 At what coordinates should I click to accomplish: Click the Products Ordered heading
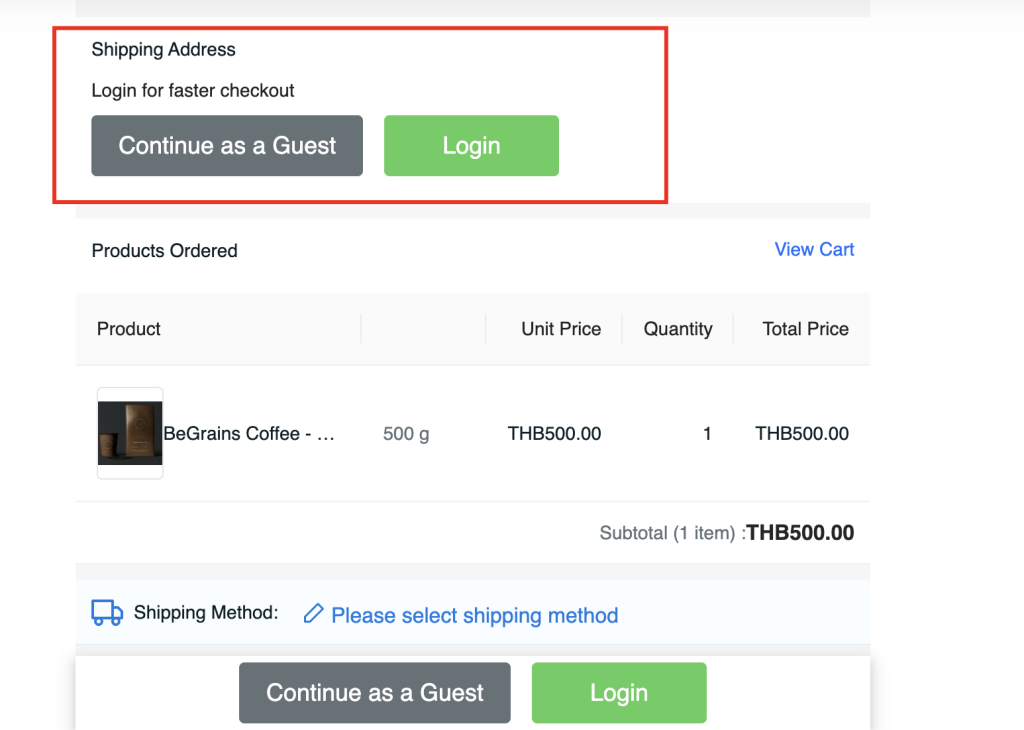coord(165,251)
